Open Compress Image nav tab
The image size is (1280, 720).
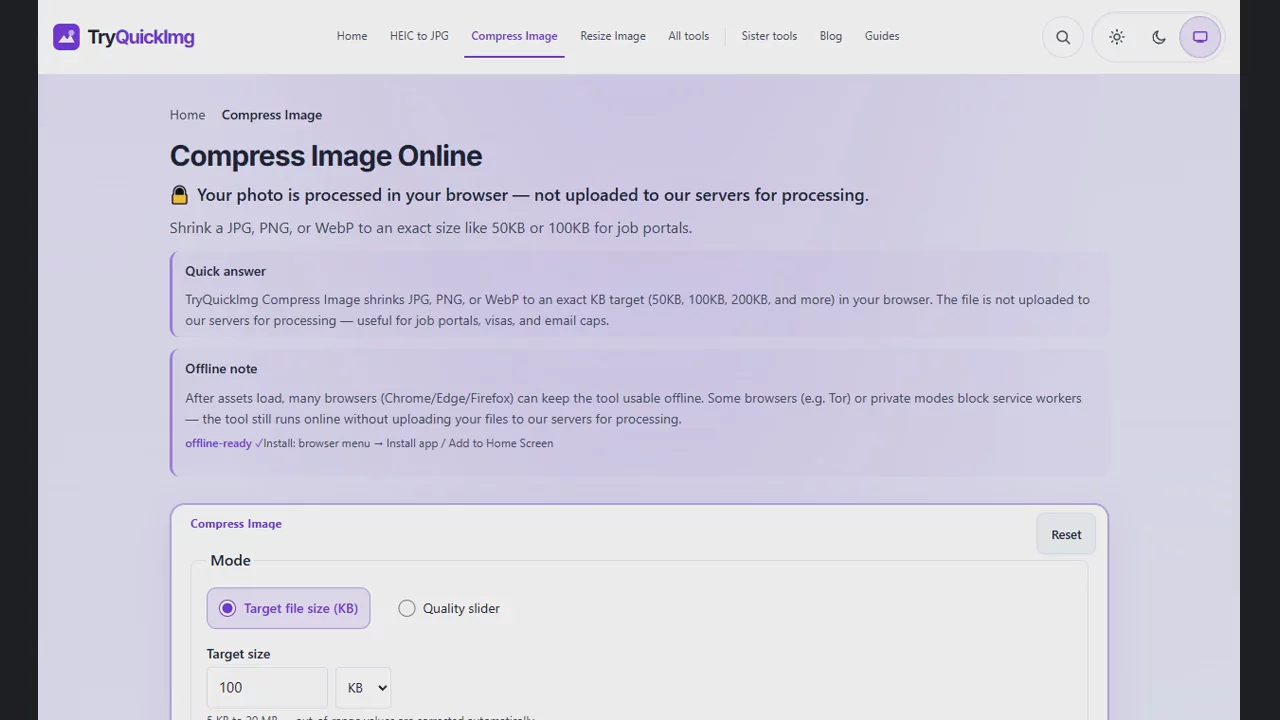[x=514, y=36]
